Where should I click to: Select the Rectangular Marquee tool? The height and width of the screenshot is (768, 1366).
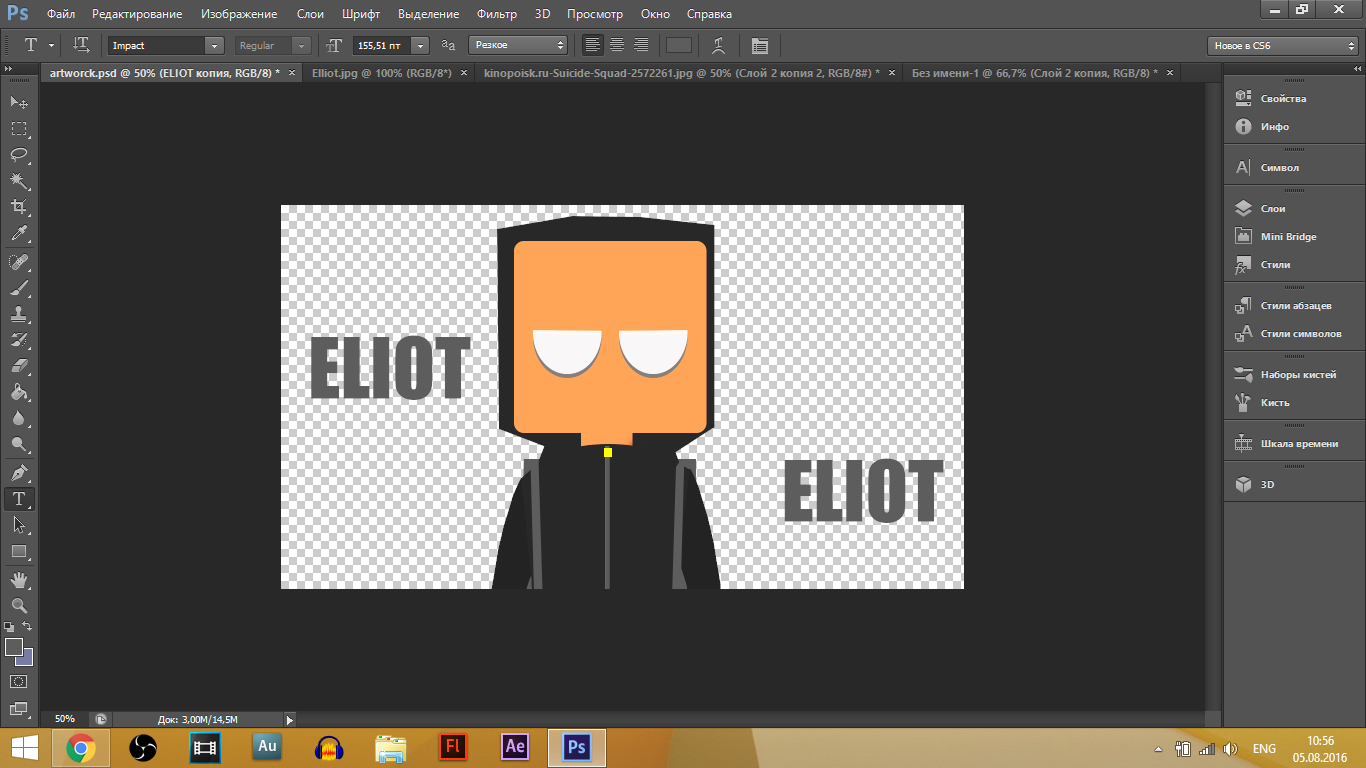point(19,129)
